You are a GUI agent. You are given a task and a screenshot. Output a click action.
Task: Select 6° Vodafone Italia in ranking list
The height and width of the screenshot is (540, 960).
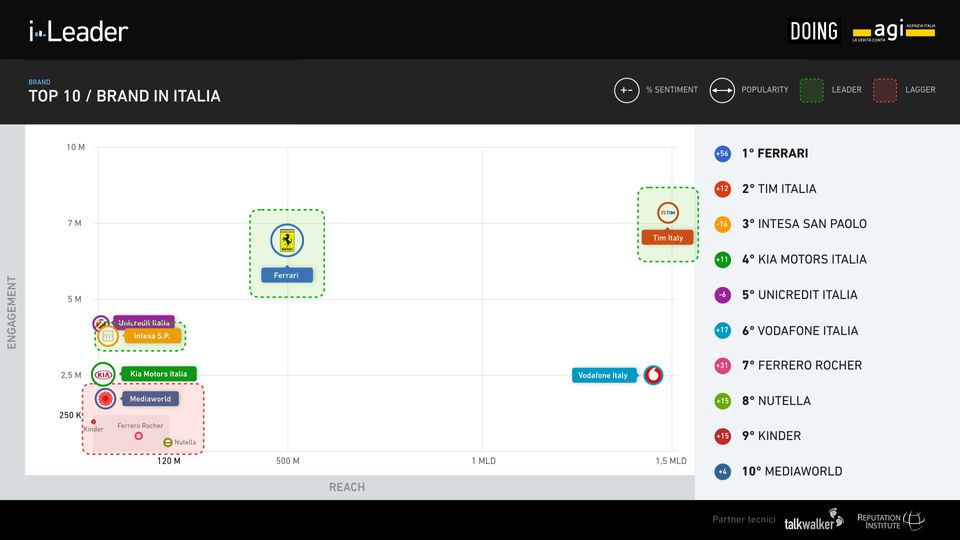pyautogui.click(x=799, y=330)
